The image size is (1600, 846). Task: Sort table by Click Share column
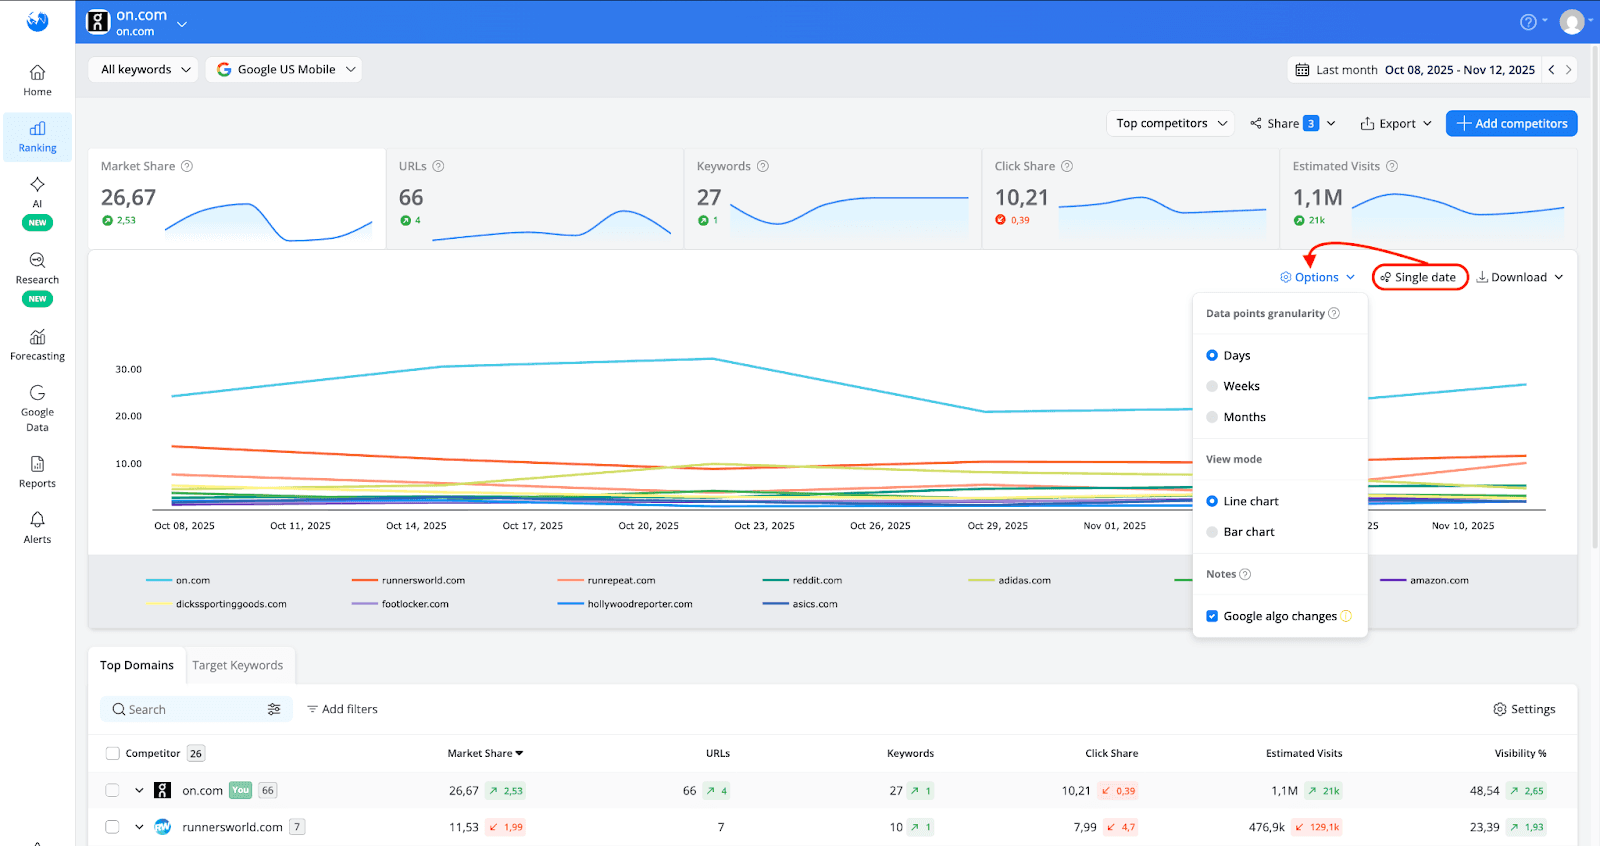click(x=1112, y=753)
